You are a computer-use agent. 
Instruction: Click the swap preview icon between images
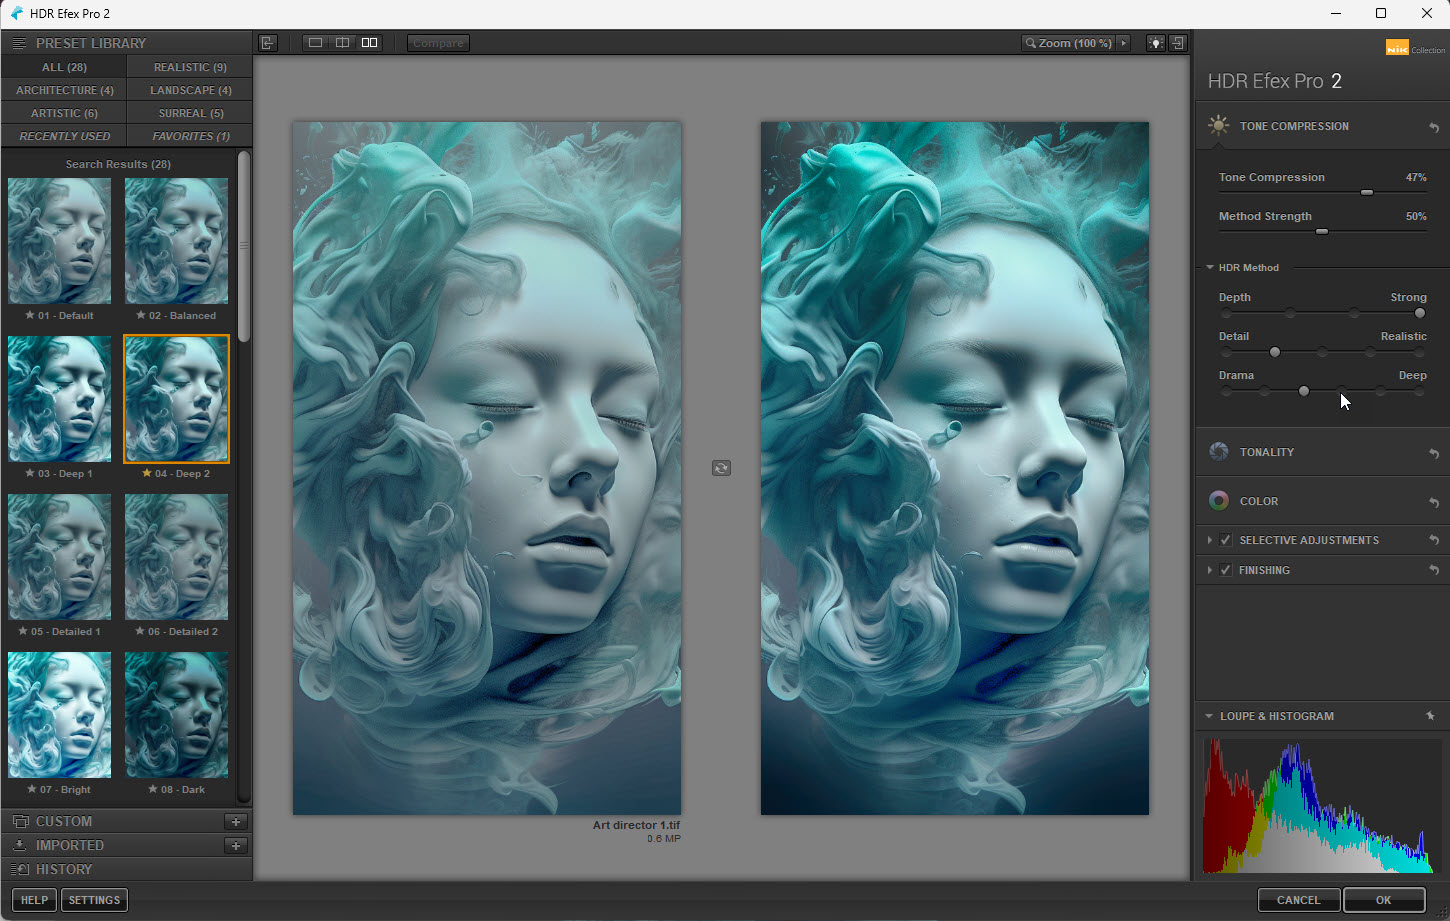click(x=721, y=468)
